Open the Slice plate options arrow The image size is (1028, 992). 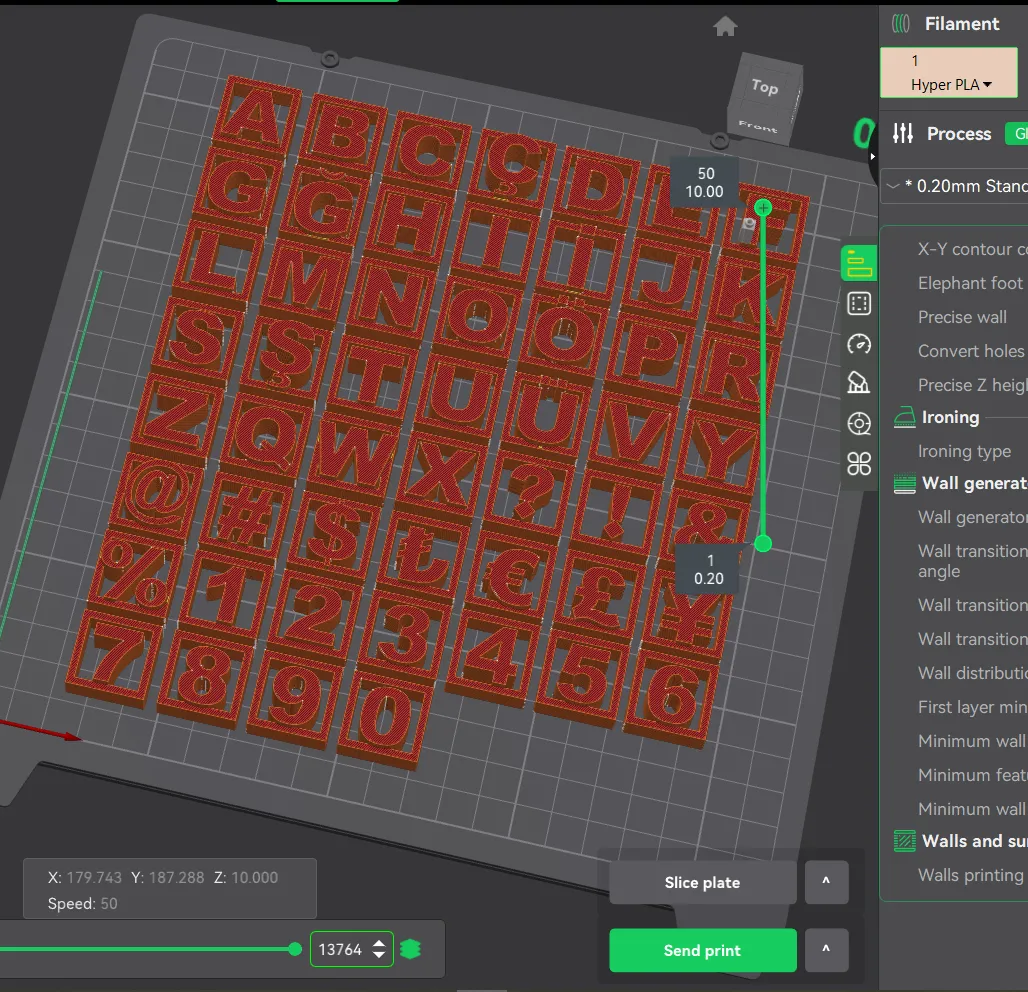tap(827, 882)
